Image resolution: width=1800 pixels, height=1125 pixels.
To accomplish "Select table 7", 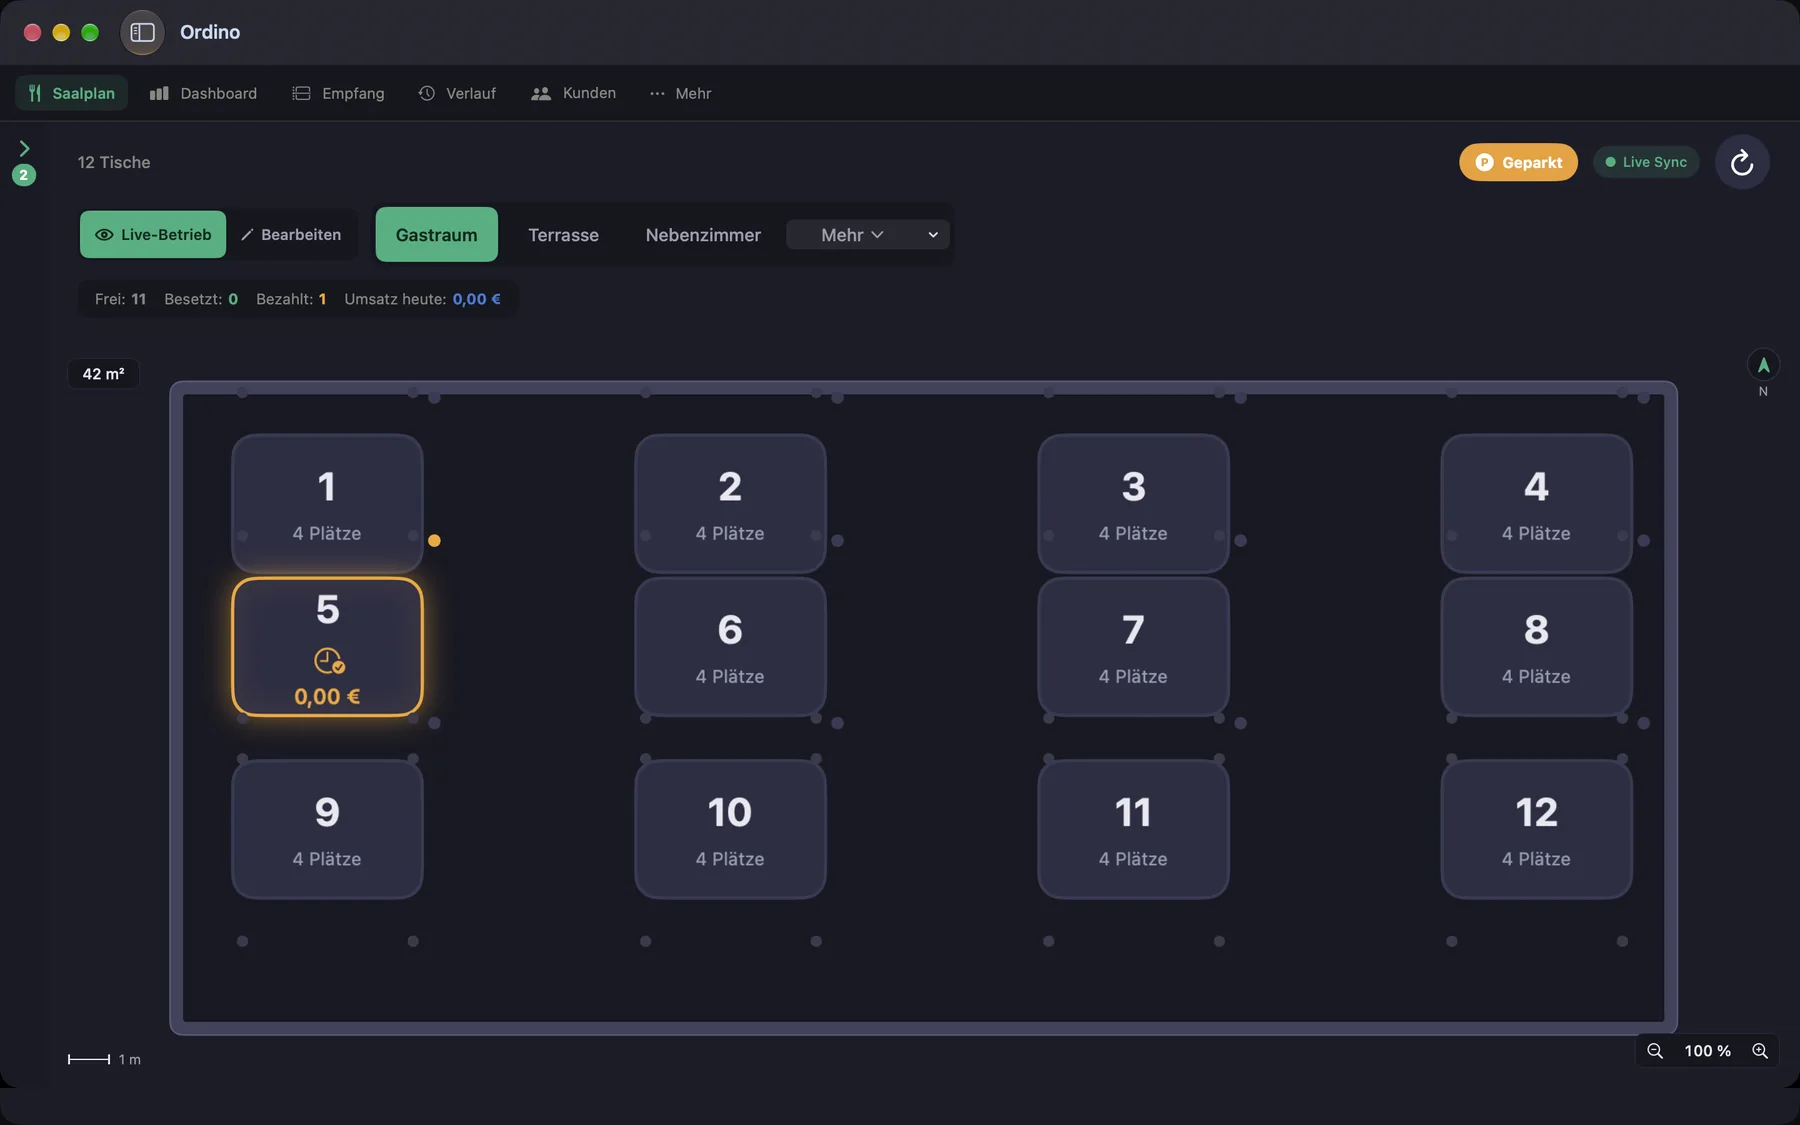I will pos(1133,647).
